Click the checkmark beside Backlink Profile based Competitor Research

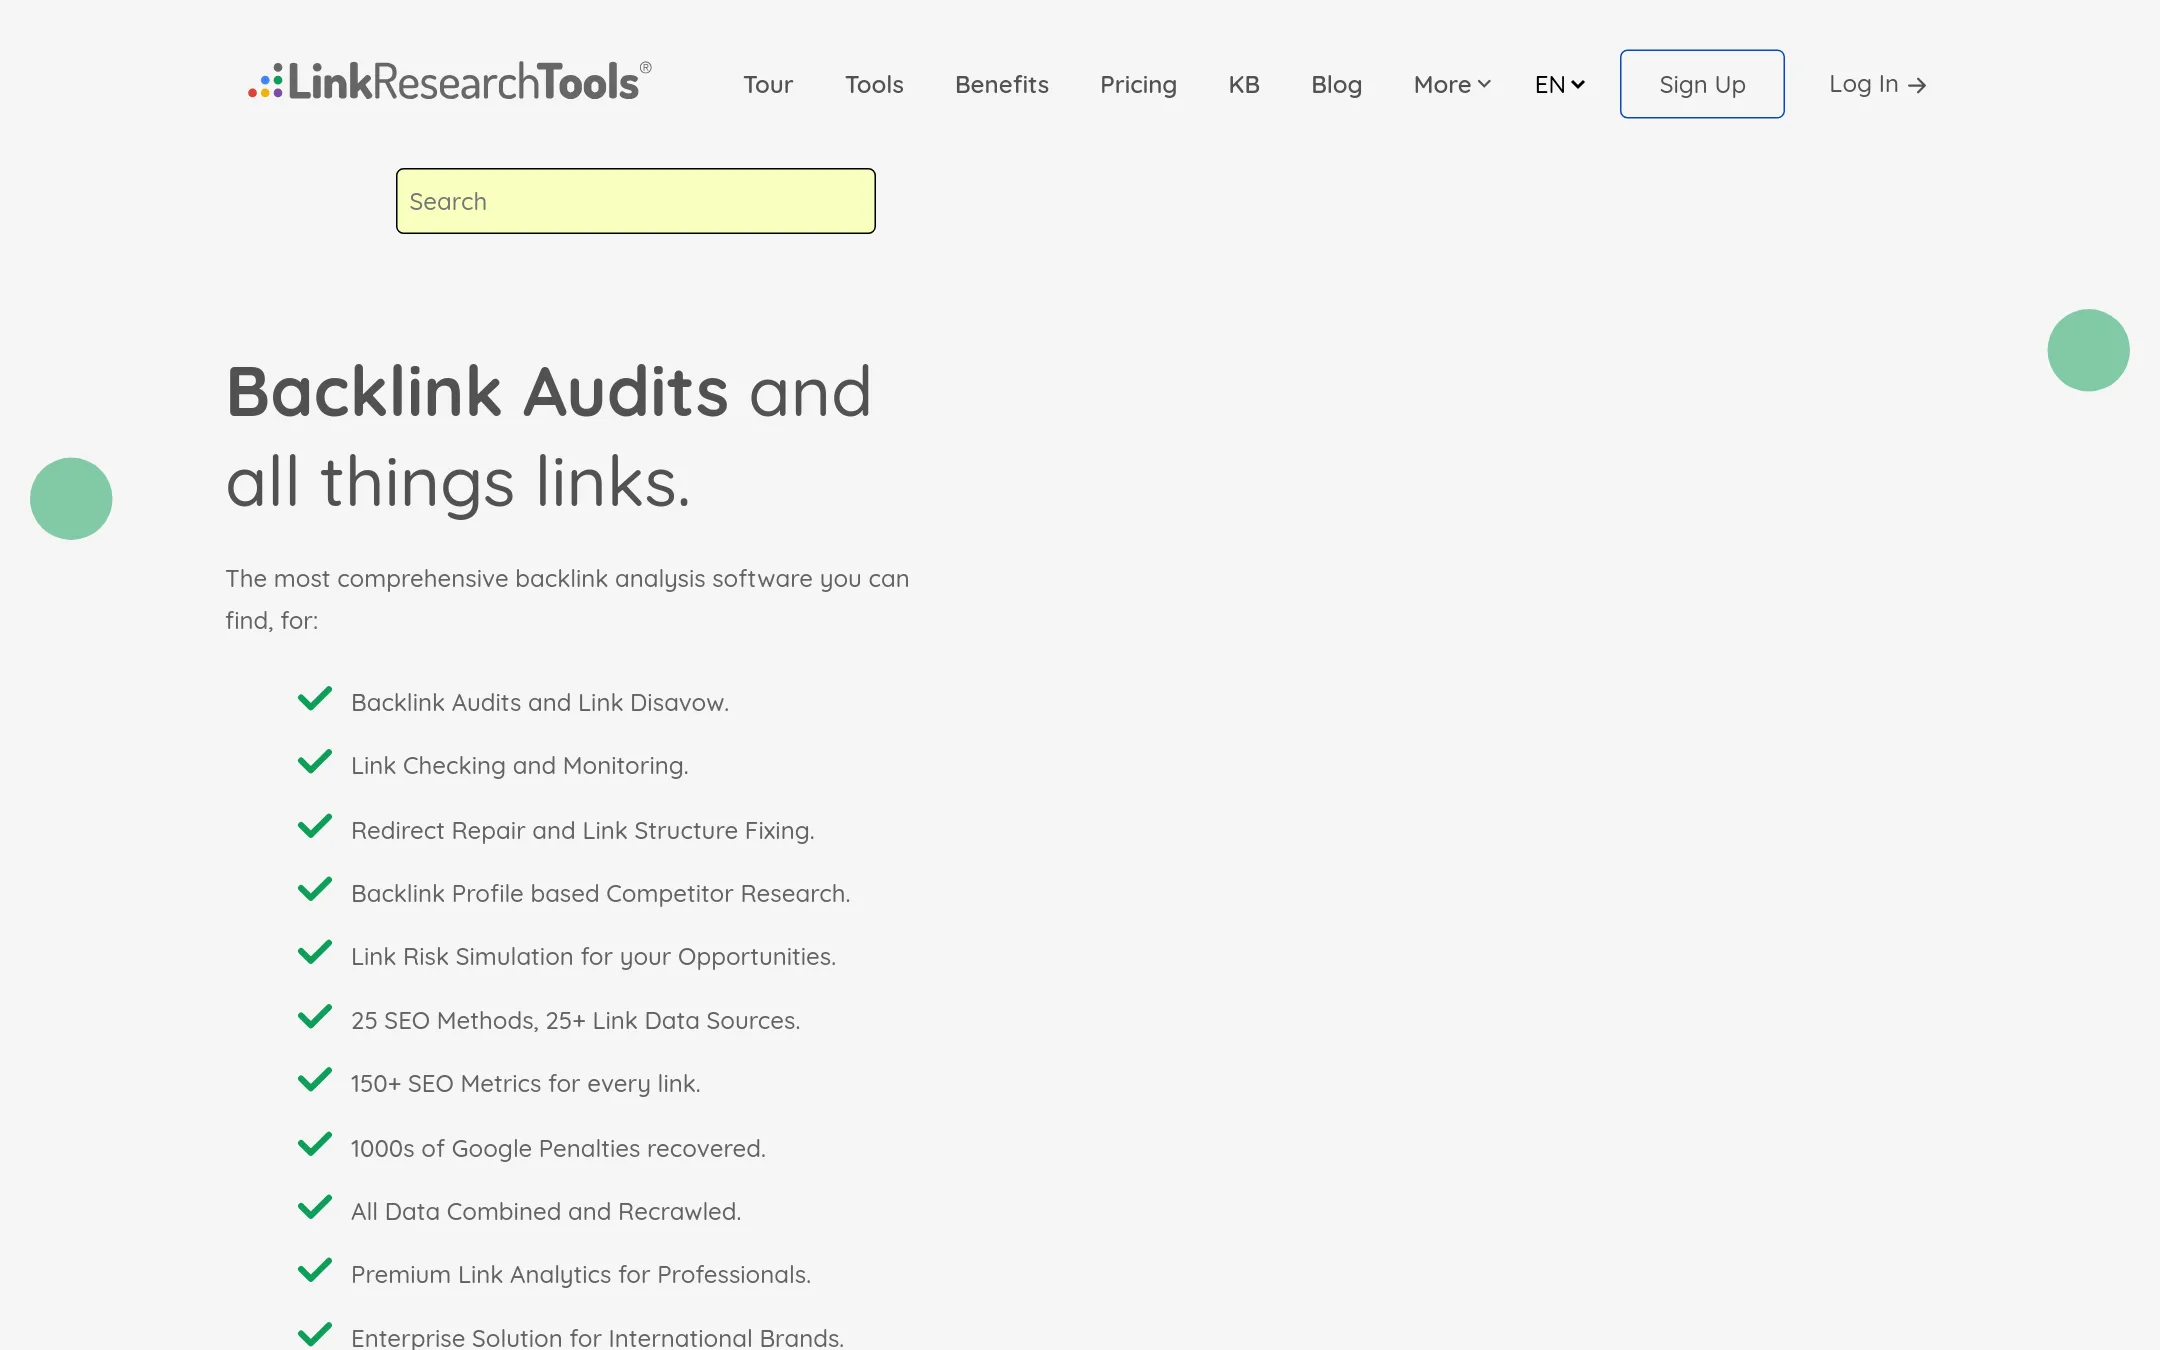(315, 889)
